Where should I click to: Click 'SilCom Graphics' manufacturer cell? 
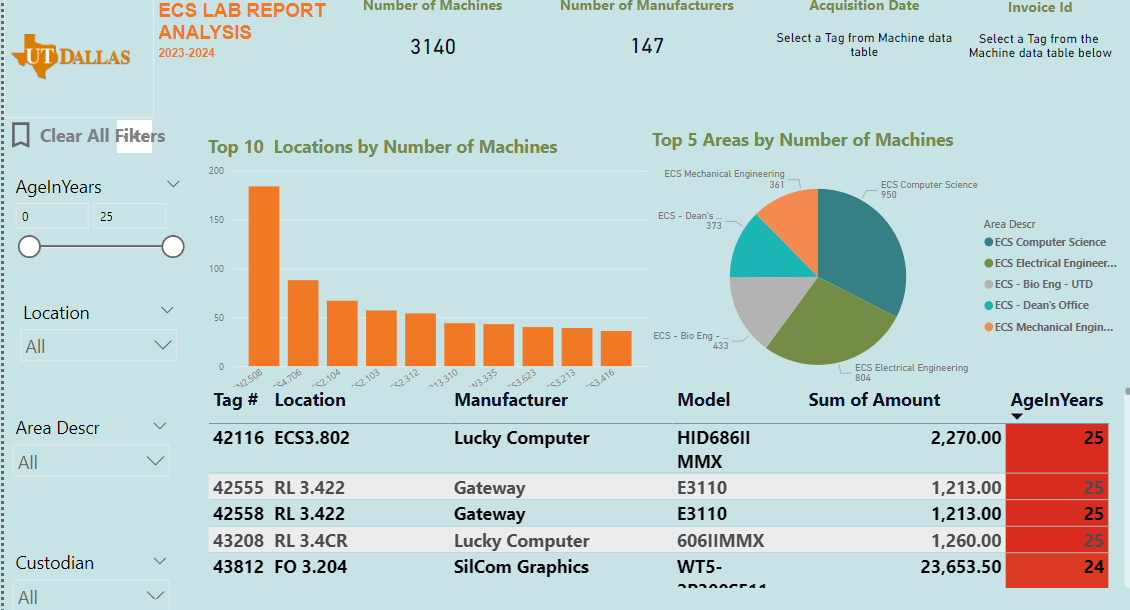click(521, 567)
